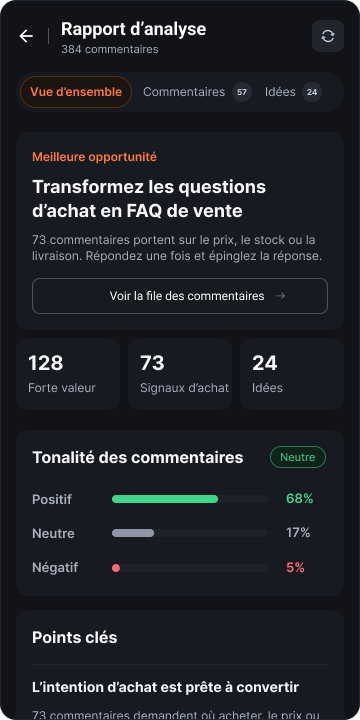Click the green Positif progress bar
This screenshot has height=720, width=360.
coord(165,499)
